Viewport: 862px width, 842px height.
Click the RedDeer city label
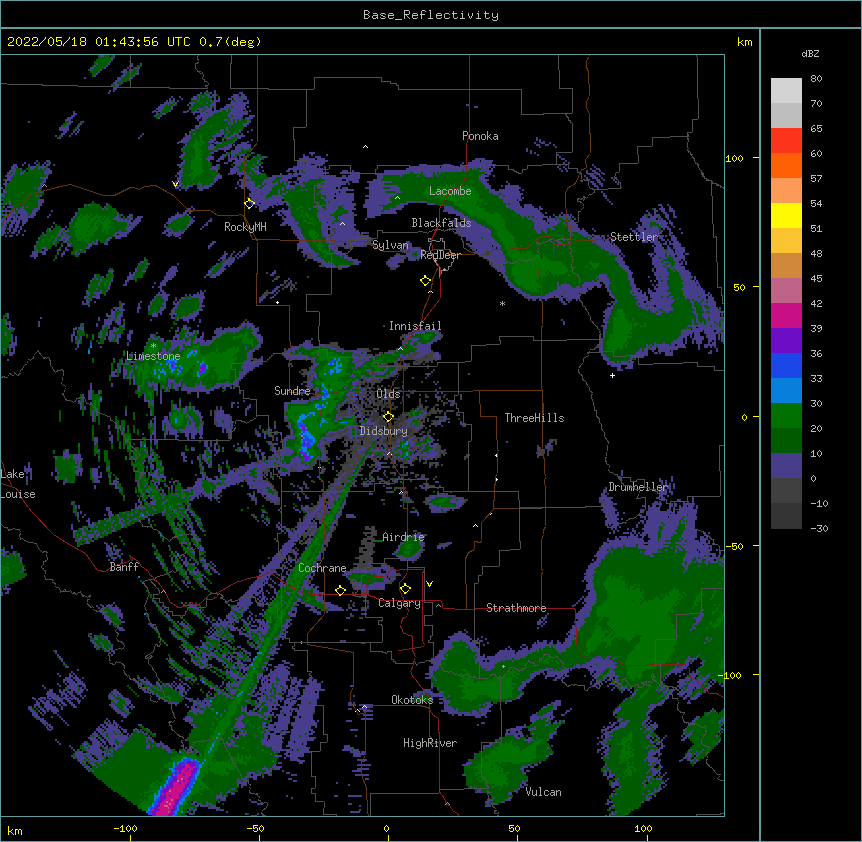tap(440, 255)
